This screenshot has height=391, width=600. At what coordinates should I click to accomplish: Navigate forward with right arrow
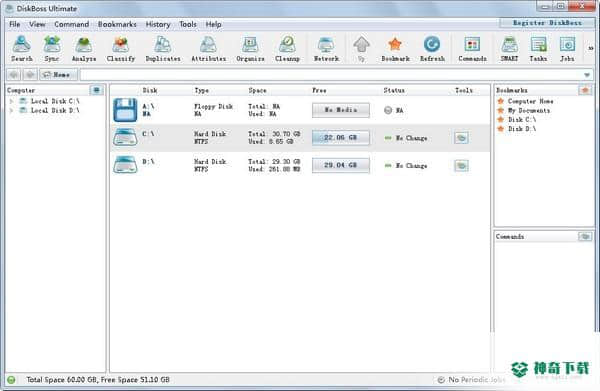pyautogui.click(x=30, y=74)
